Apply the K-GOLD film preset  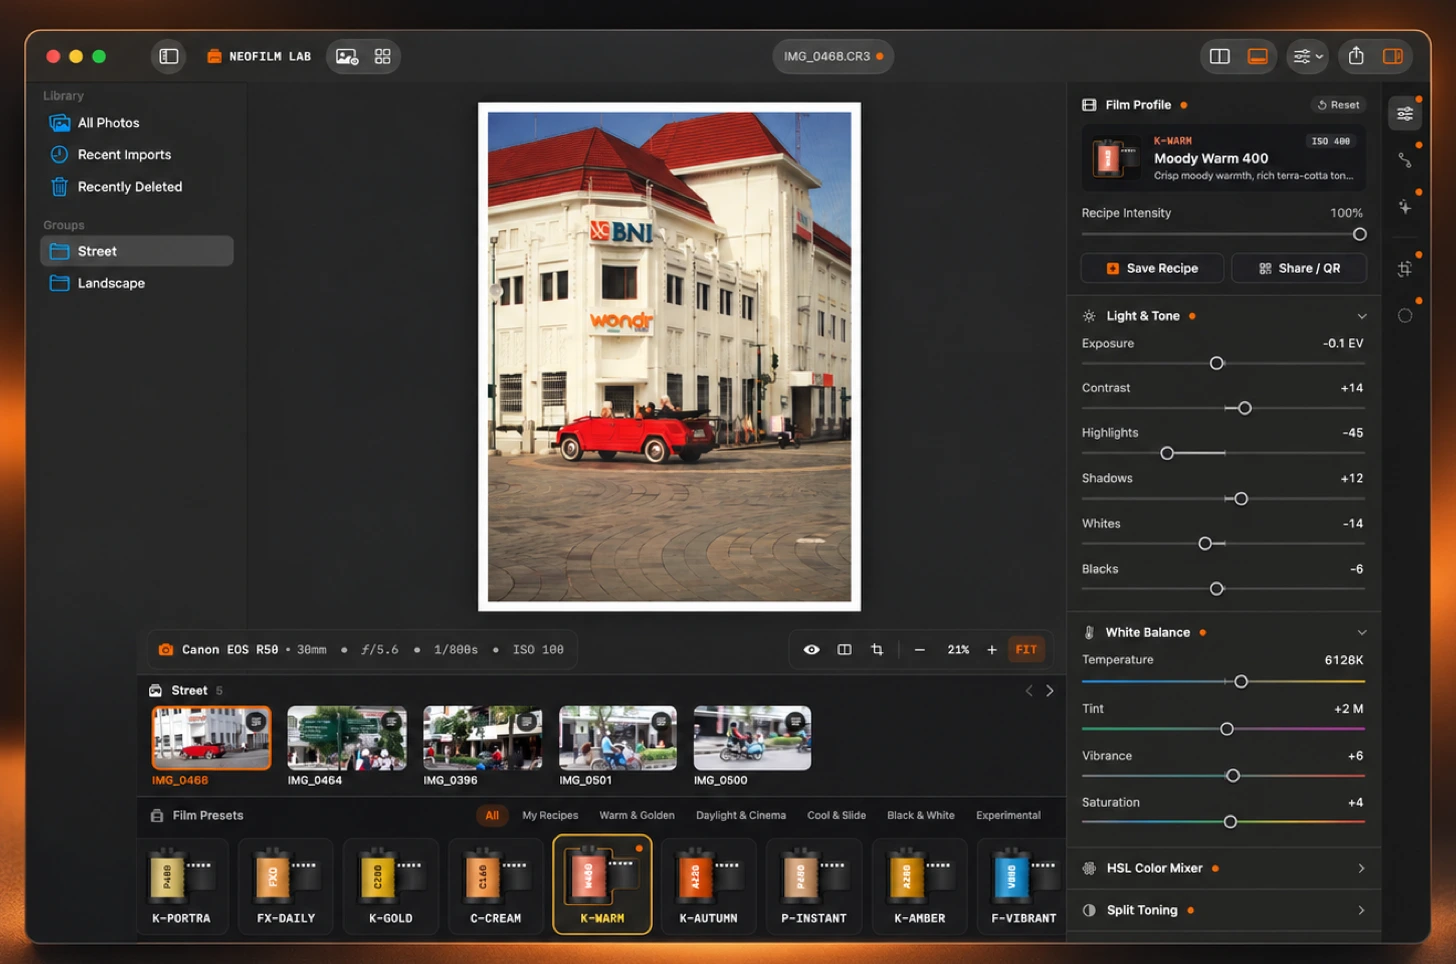click(x=391, y=886)
